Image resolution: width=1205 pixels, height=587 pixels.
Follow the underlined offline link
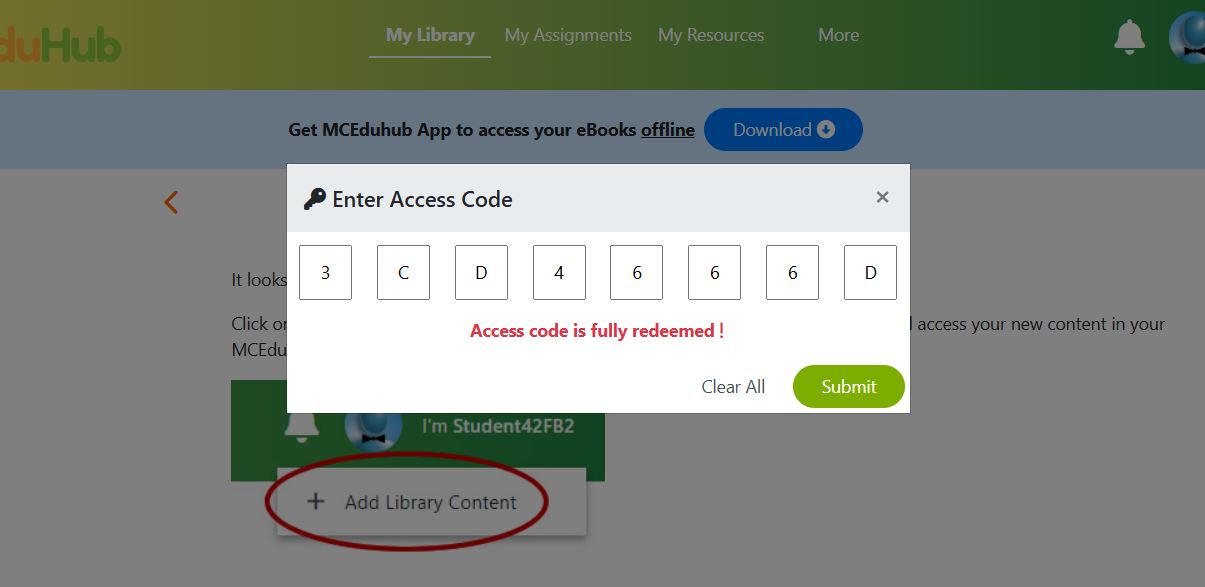coord(668,130)
